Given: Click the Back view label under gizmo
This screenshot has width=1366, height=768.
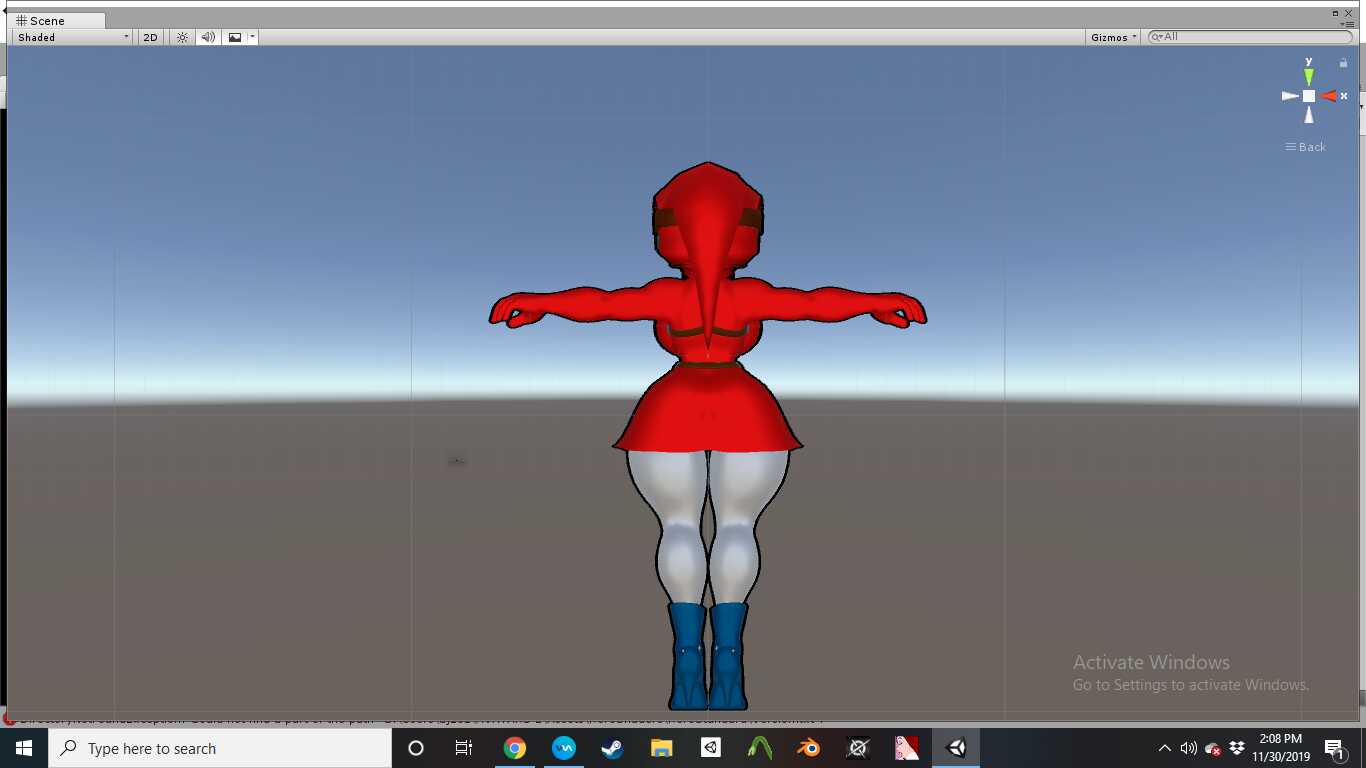Looking at the screenshot, I should point(1306,147).
